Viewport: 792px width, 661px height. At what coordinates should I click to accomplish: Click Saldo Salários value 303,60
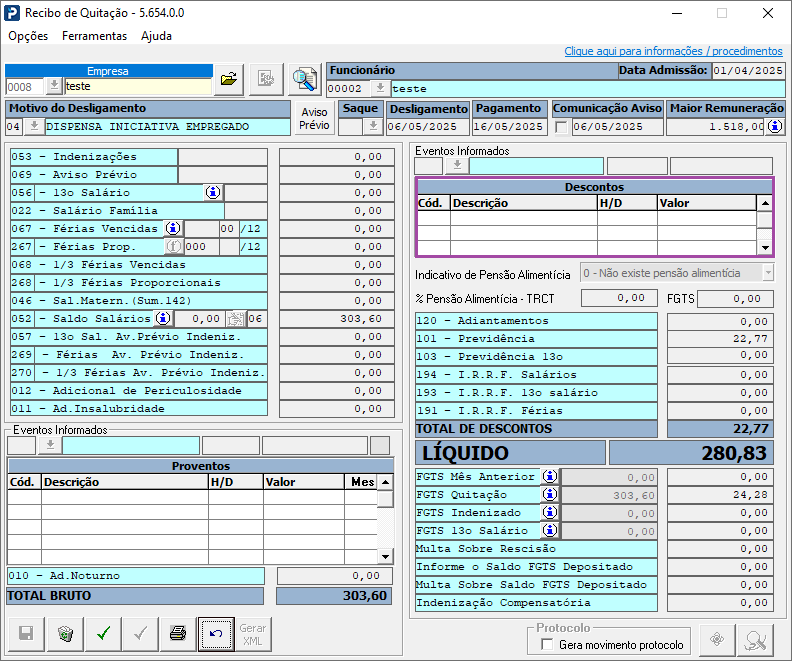(x=337, y=319)
